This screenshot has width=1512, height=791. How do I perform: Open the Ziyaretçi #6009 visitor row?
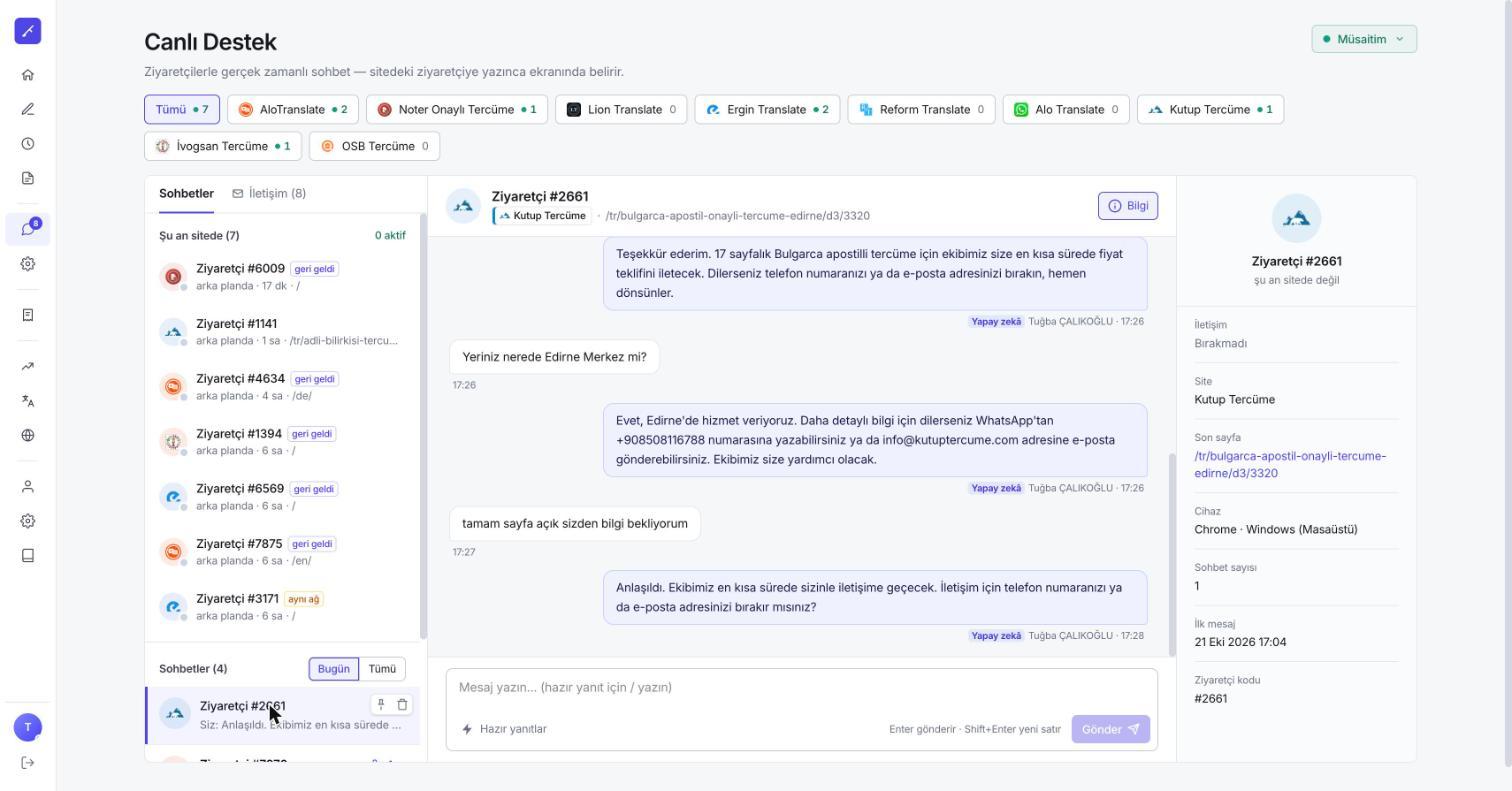click(x=284, y=277)
